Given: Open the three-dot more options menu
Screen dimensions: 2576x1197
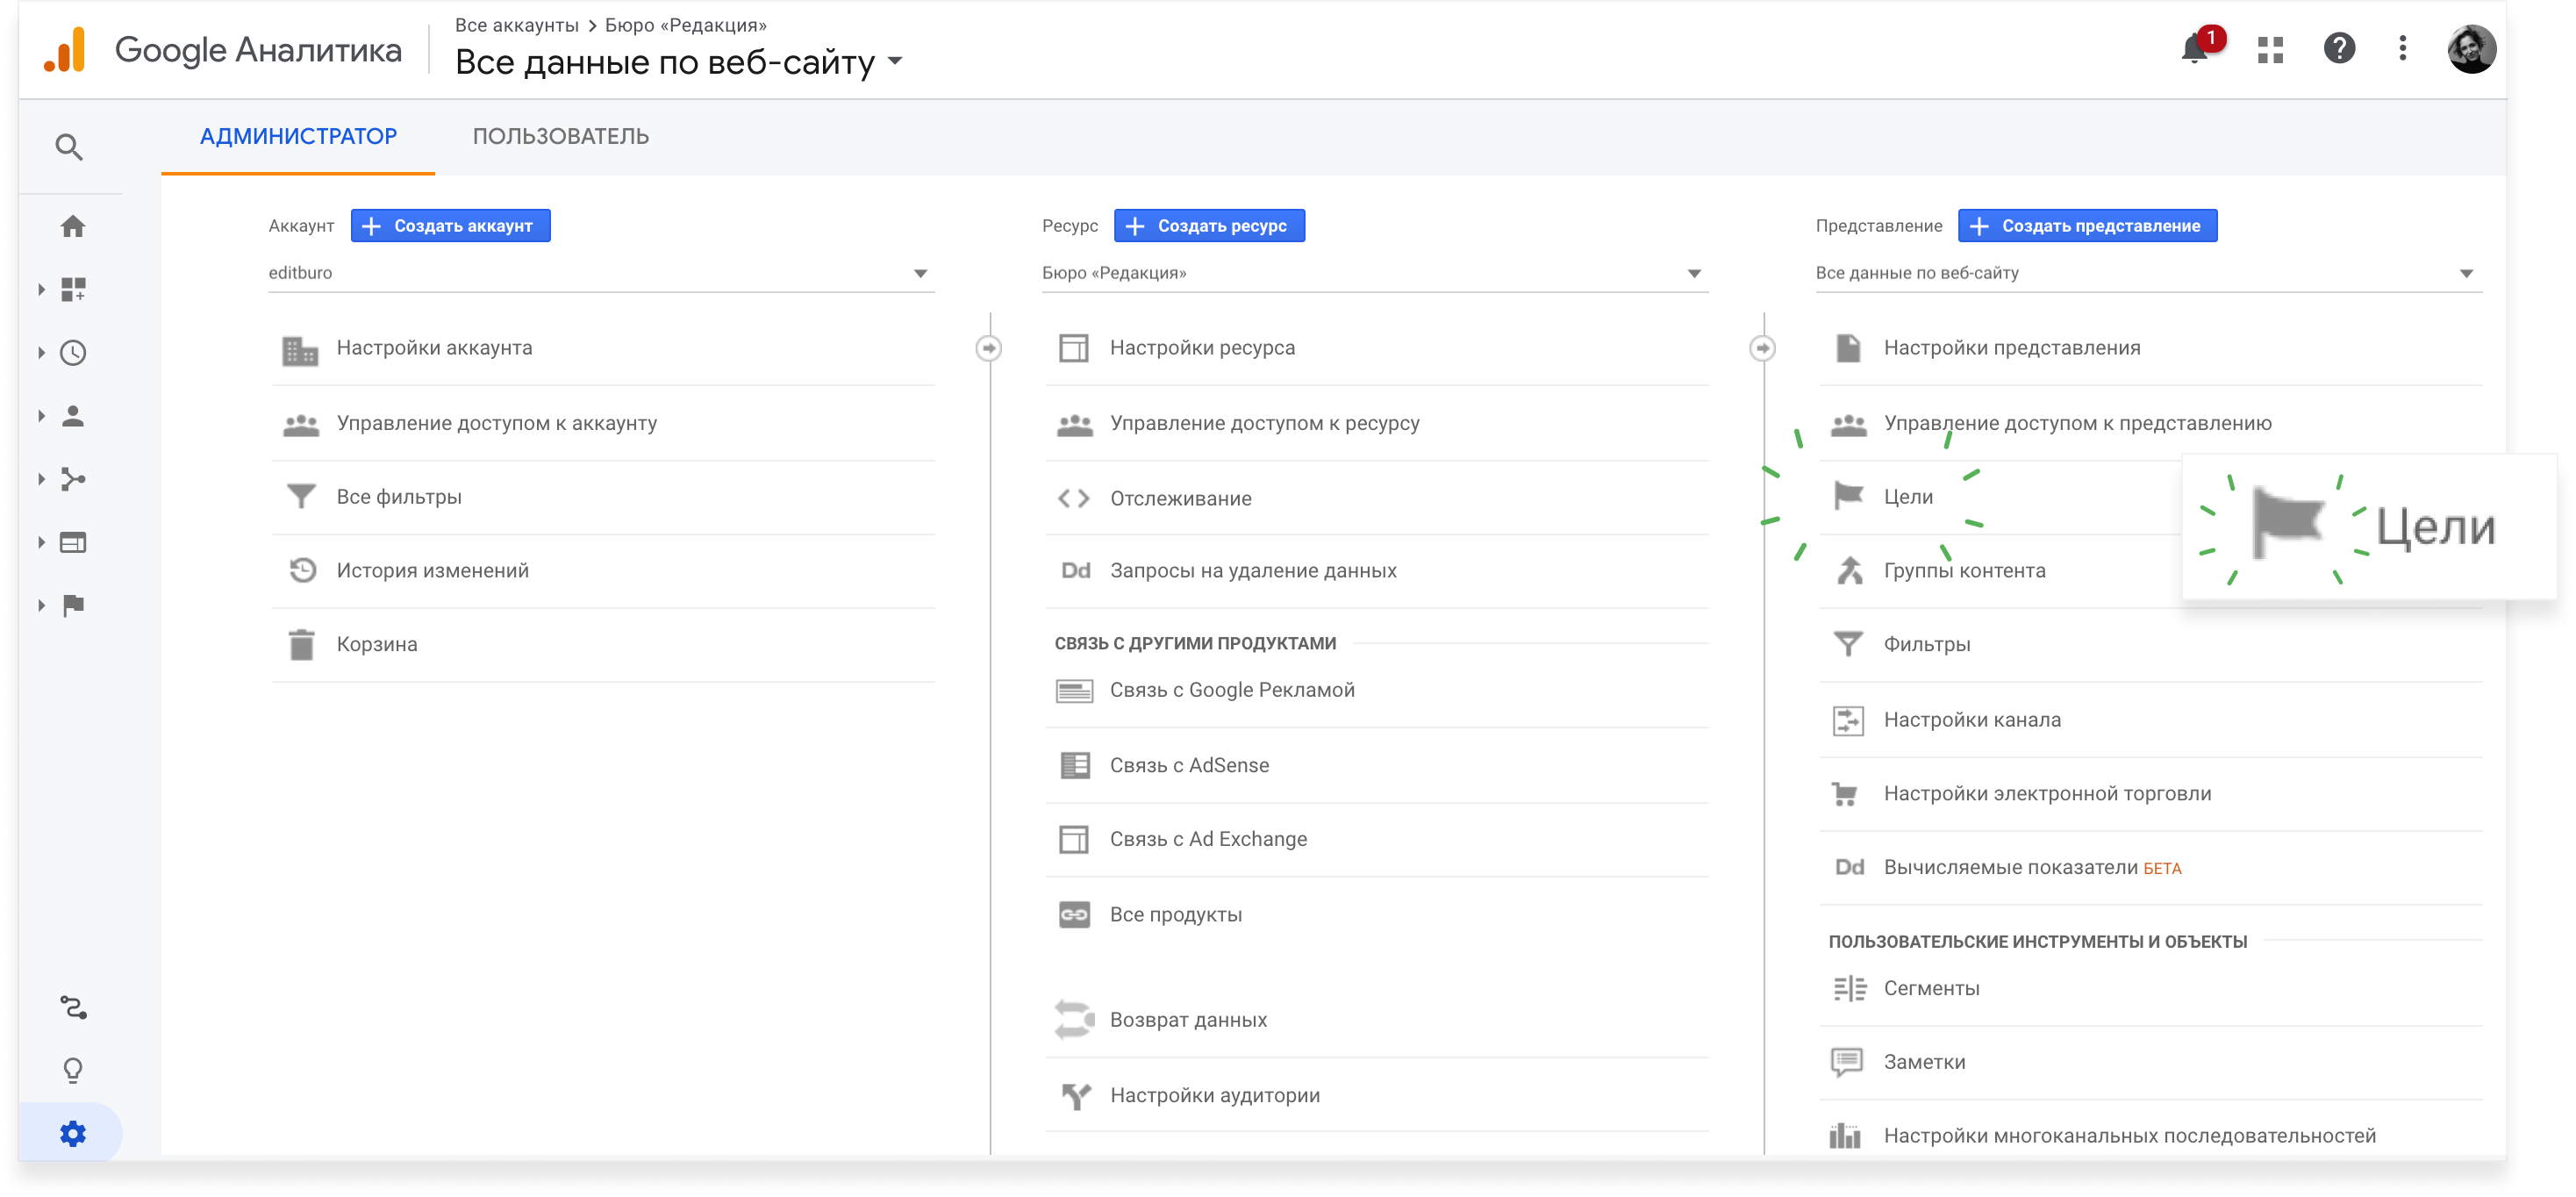Looking at the screenshot, I should 2403,48.
